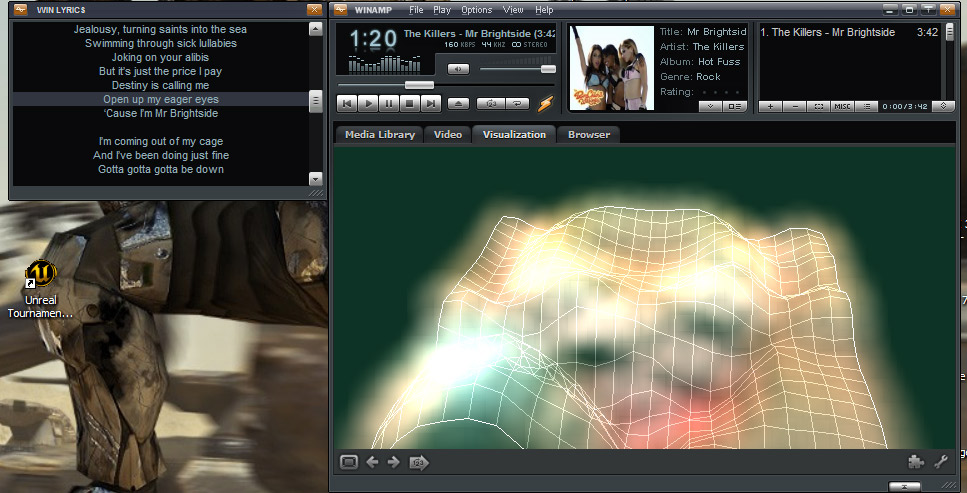Click scroll down arrow in Win Lyrics
The width and height of the screenshot is (967, 493).
click(316, 179)
